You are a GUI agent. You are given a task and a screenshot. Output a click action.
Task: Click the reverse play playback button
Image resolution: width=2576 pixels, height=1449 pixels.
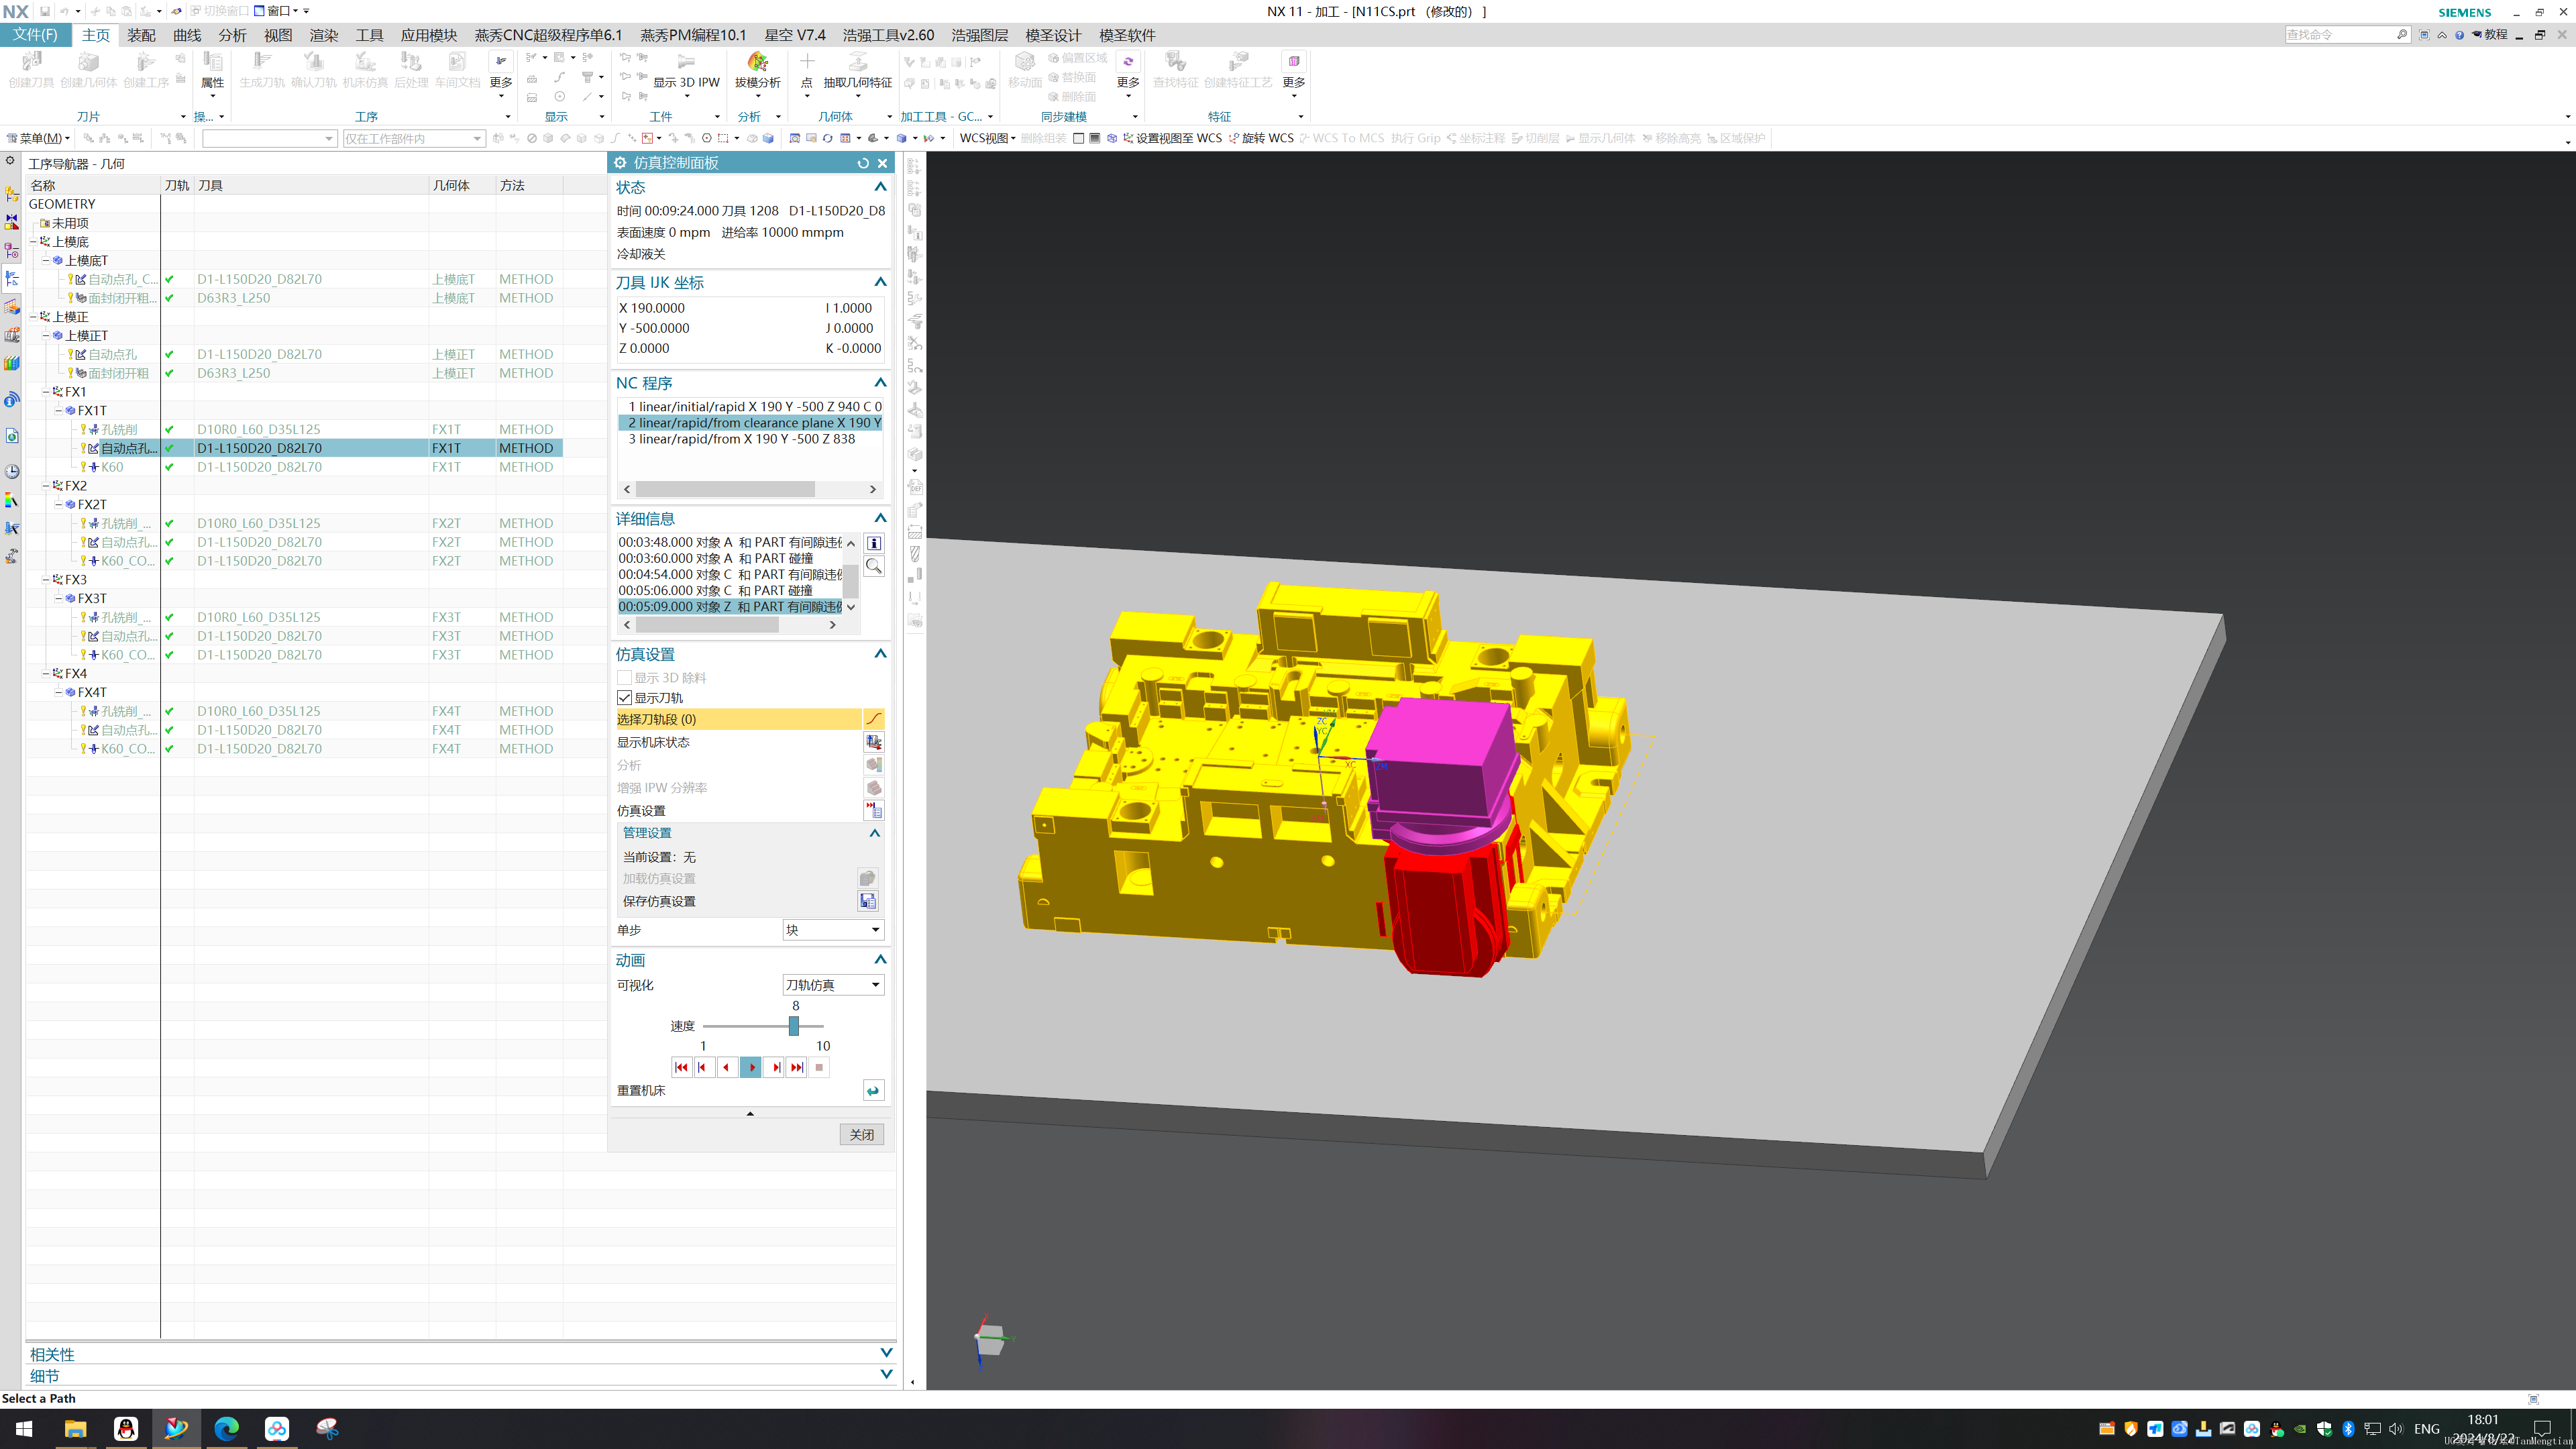tap(727, 1067)
